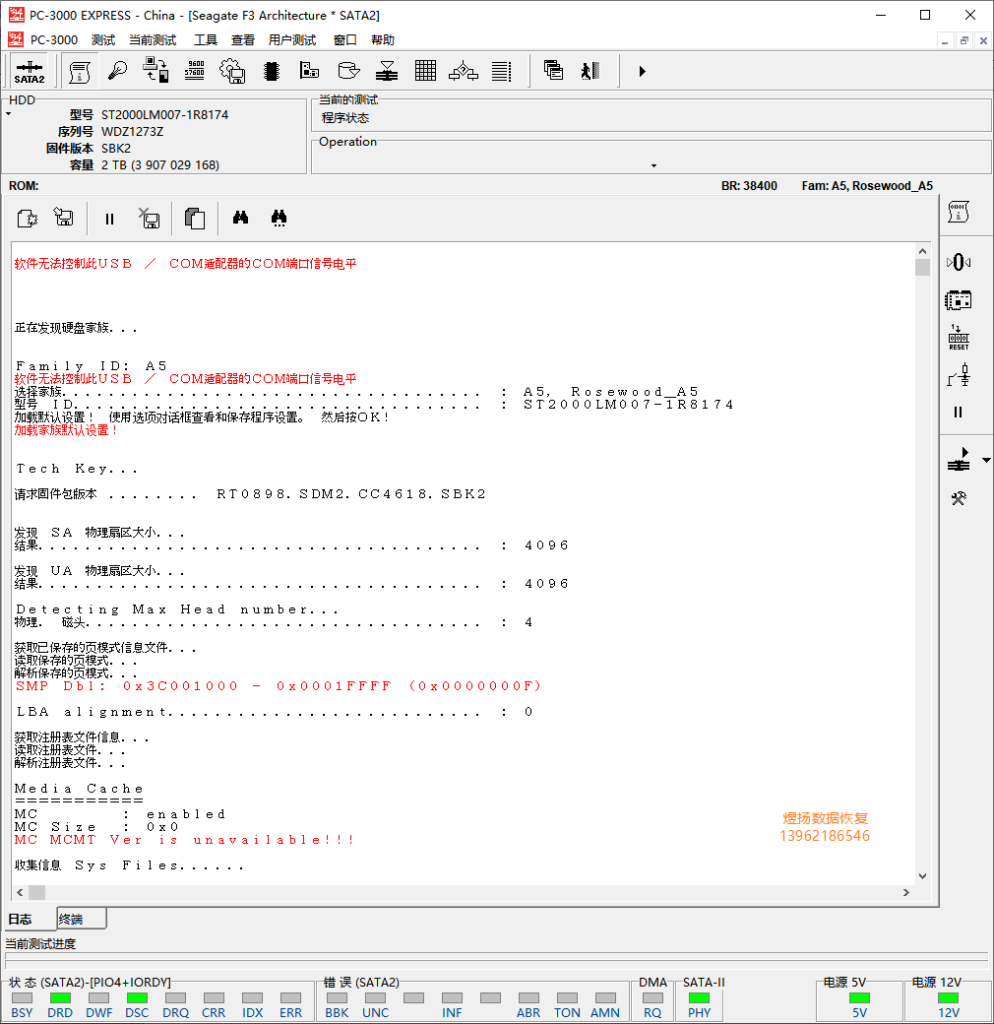994x1024 pixels.
Task: Click the disk cylinder icon in toolbar
Action: (348, 71)
